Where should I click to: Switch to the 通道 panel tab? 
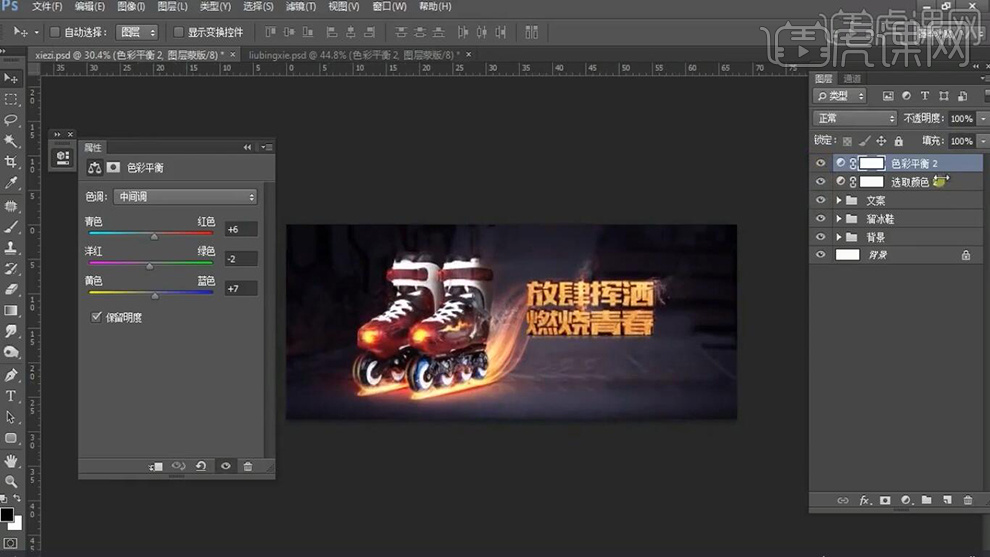[852, 79]
